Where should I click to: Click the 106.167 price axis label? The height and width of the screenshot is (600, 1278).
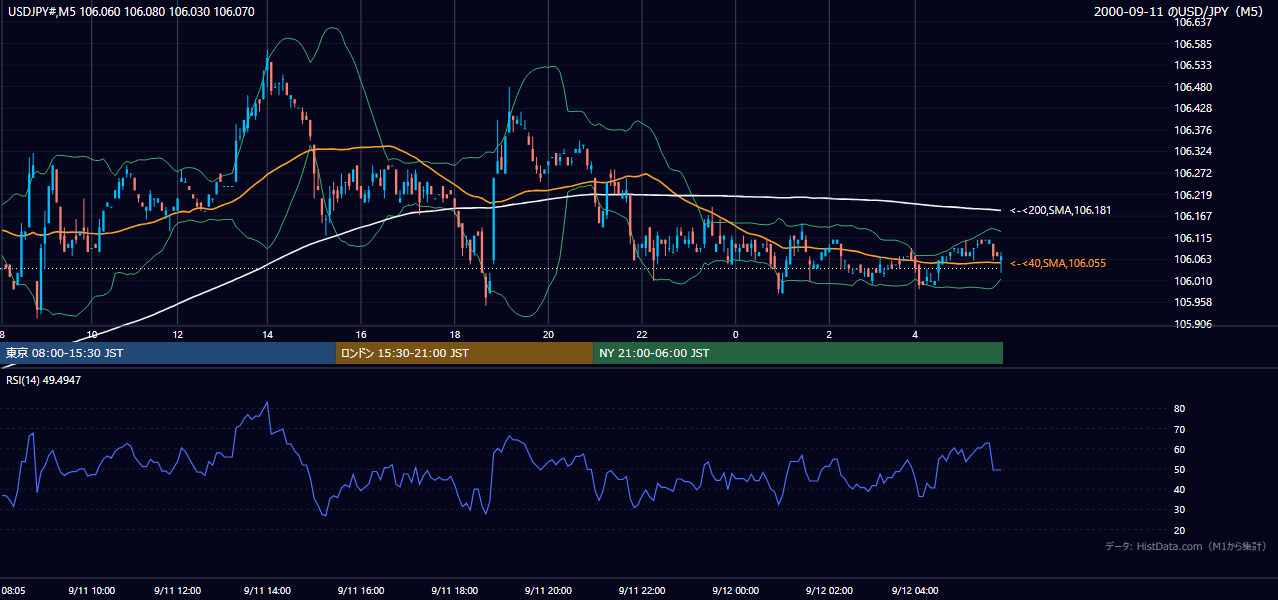(x=1192, y=216)
